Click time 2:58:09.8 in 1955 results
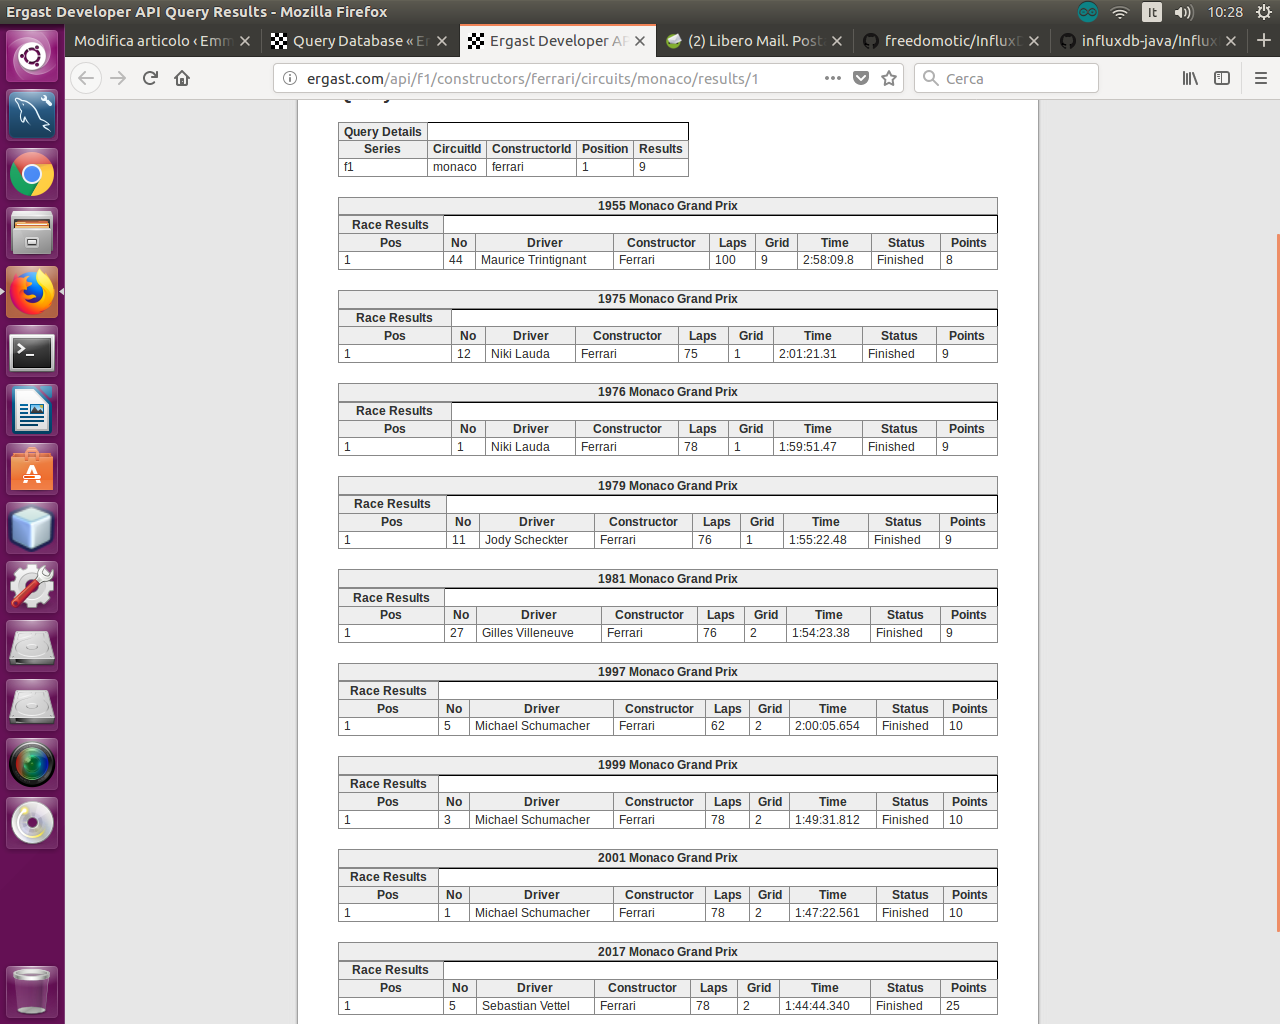The image size is (1280, 1024). coord(828,260)
